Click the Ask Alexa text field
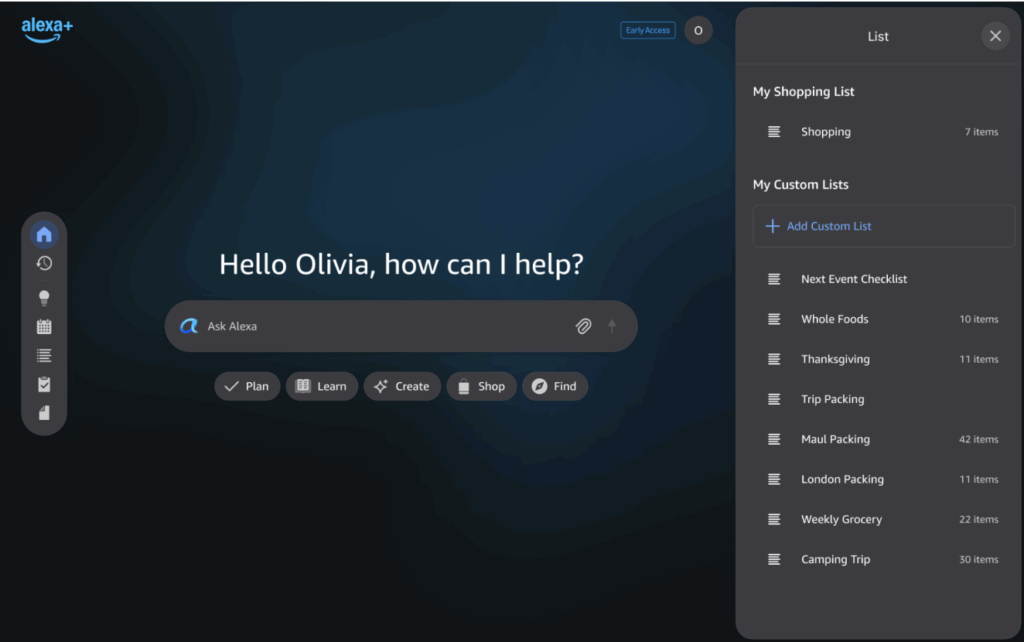 380,326
